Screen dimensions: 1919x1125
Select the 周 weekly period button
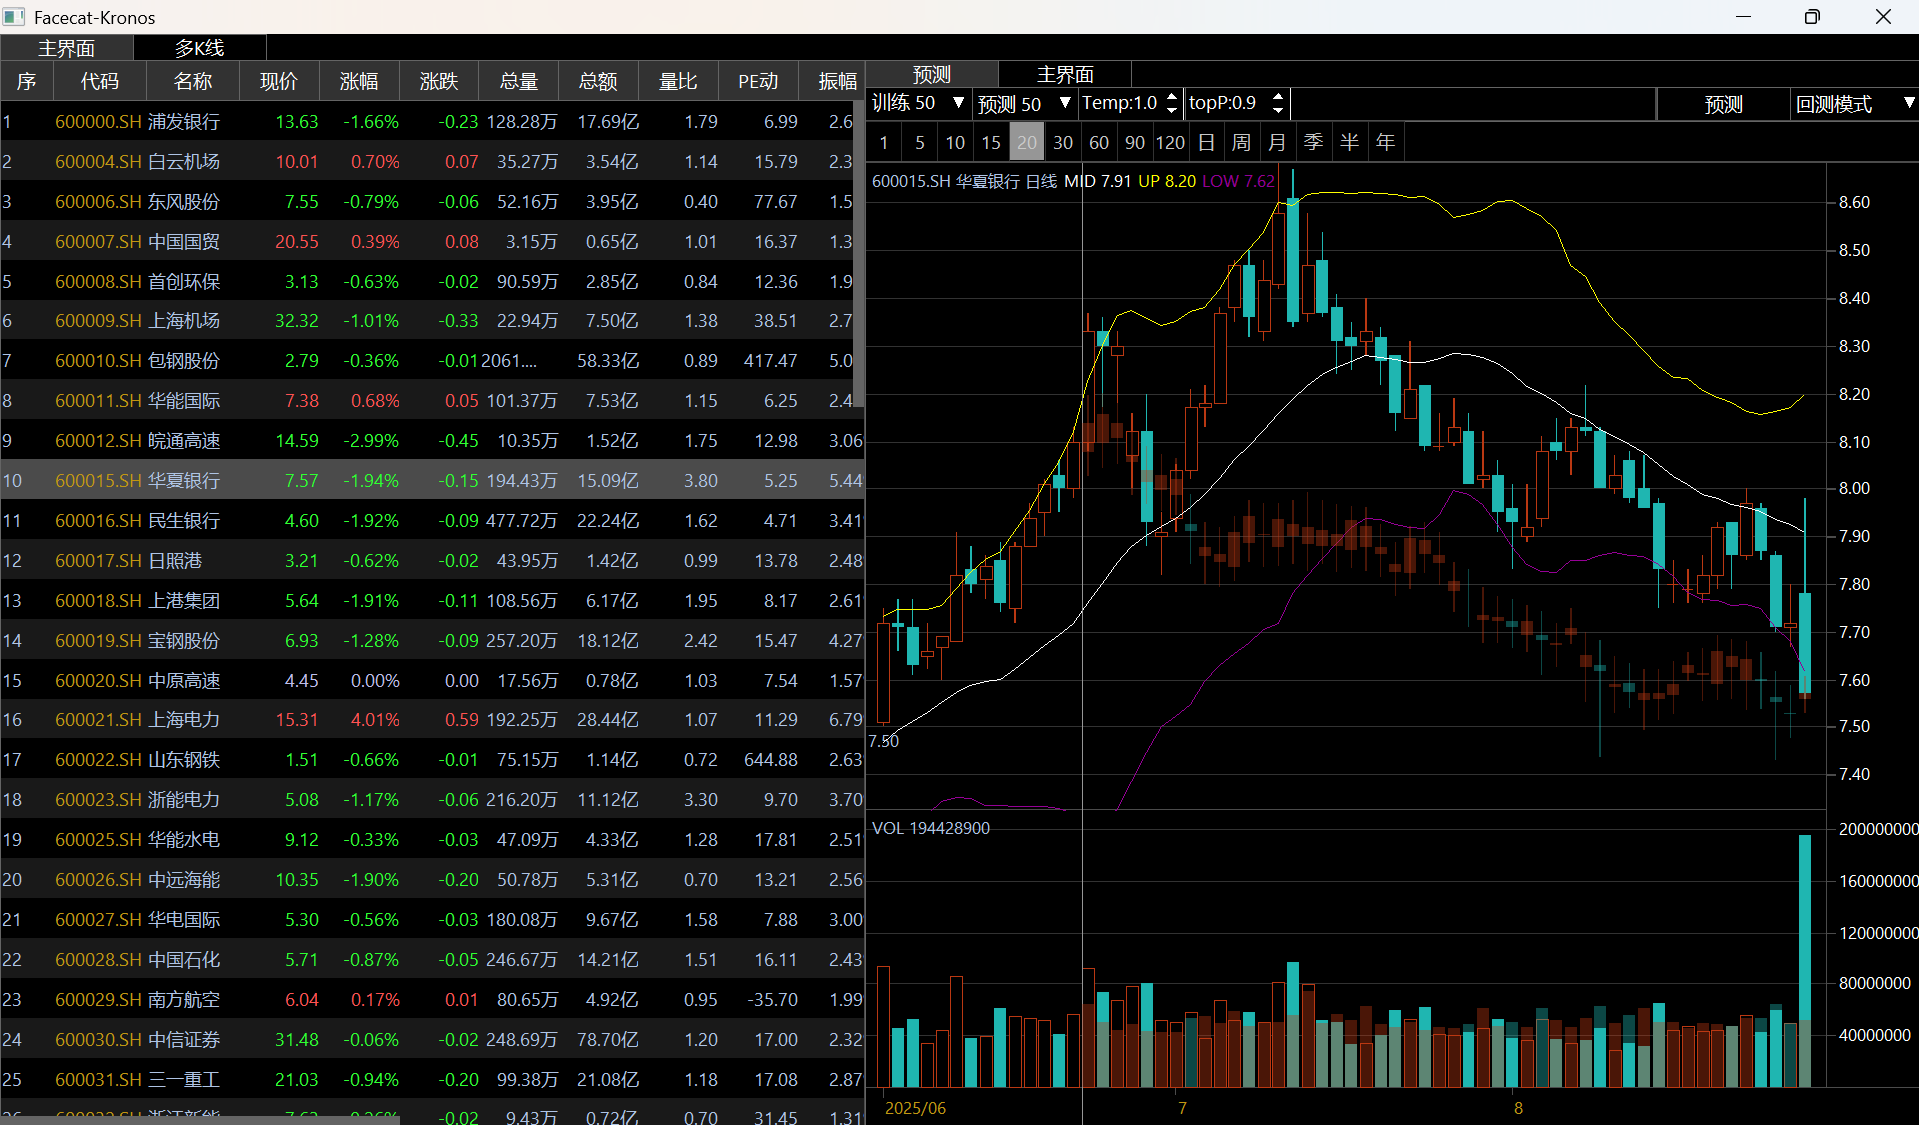tap(1241, 142)
